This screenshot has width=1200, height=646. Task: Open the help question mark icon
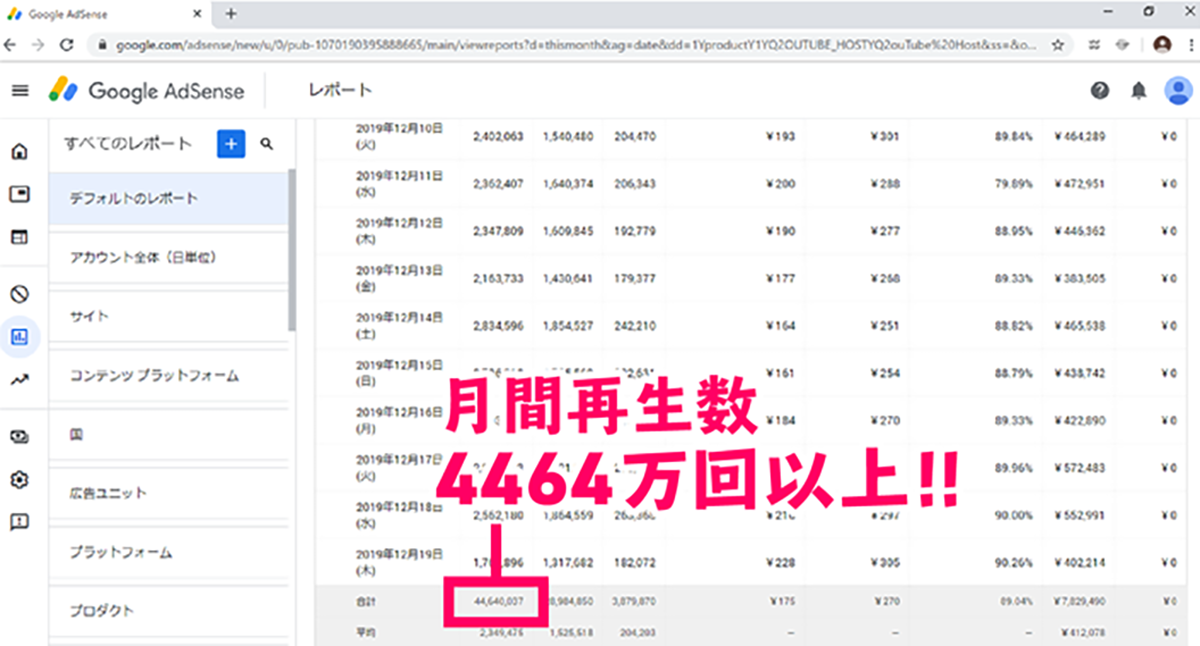pyautogui.click(x=1100, y=91)
